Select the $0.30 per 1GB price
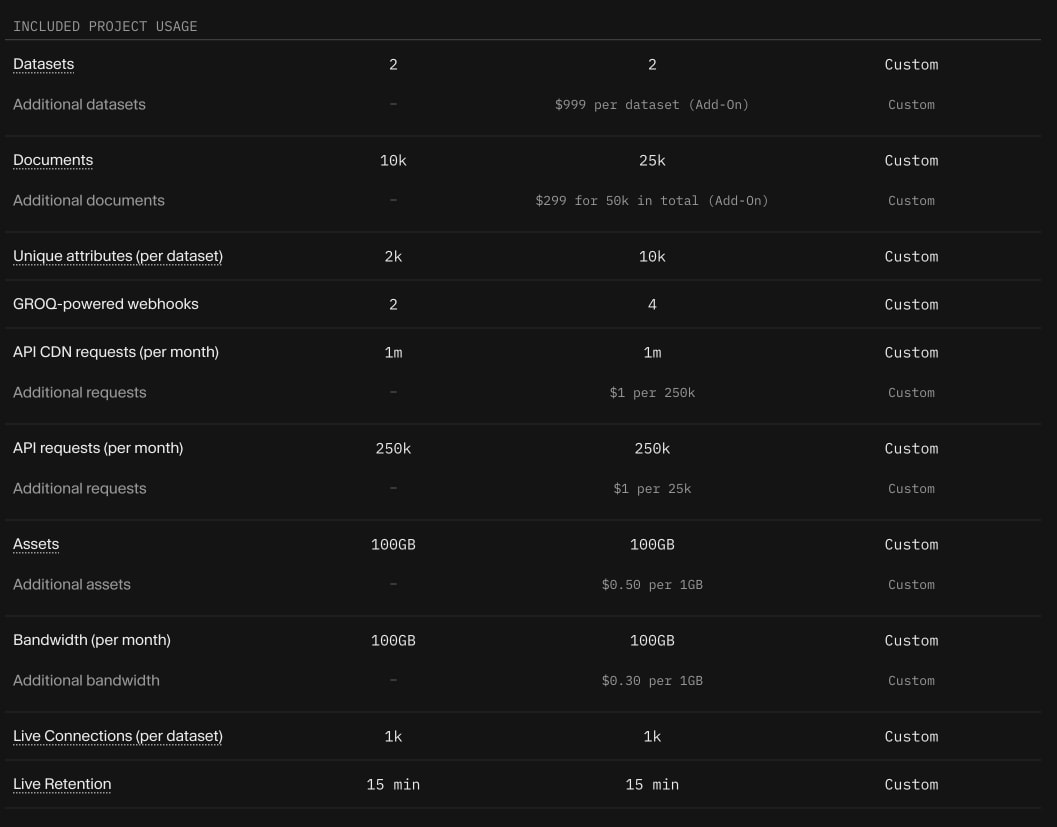 pyautogui.click(x=652, y=681)
